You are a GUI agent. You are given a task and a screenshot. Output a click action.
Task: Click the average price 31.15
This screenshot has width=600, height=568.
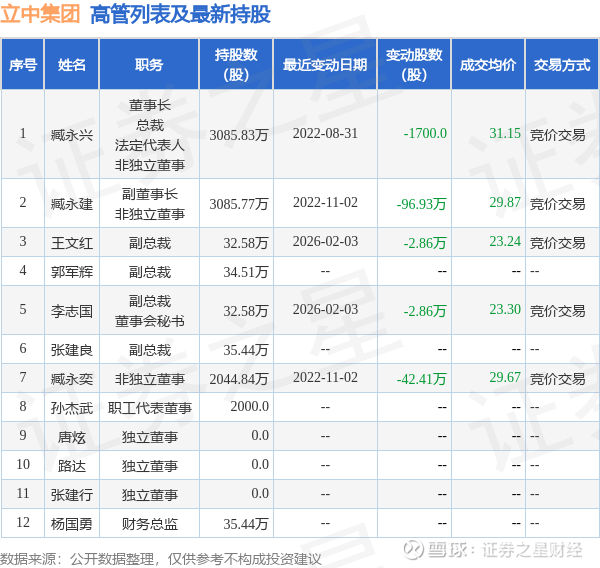[x=505, y=134]
